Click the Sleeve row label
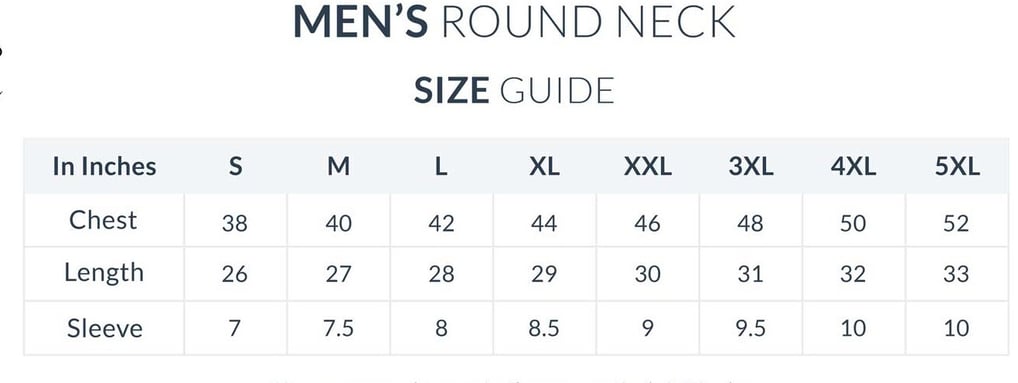The height and width of the screenshot is (383, 1018). pyautogui.click(x=105, y=328)
